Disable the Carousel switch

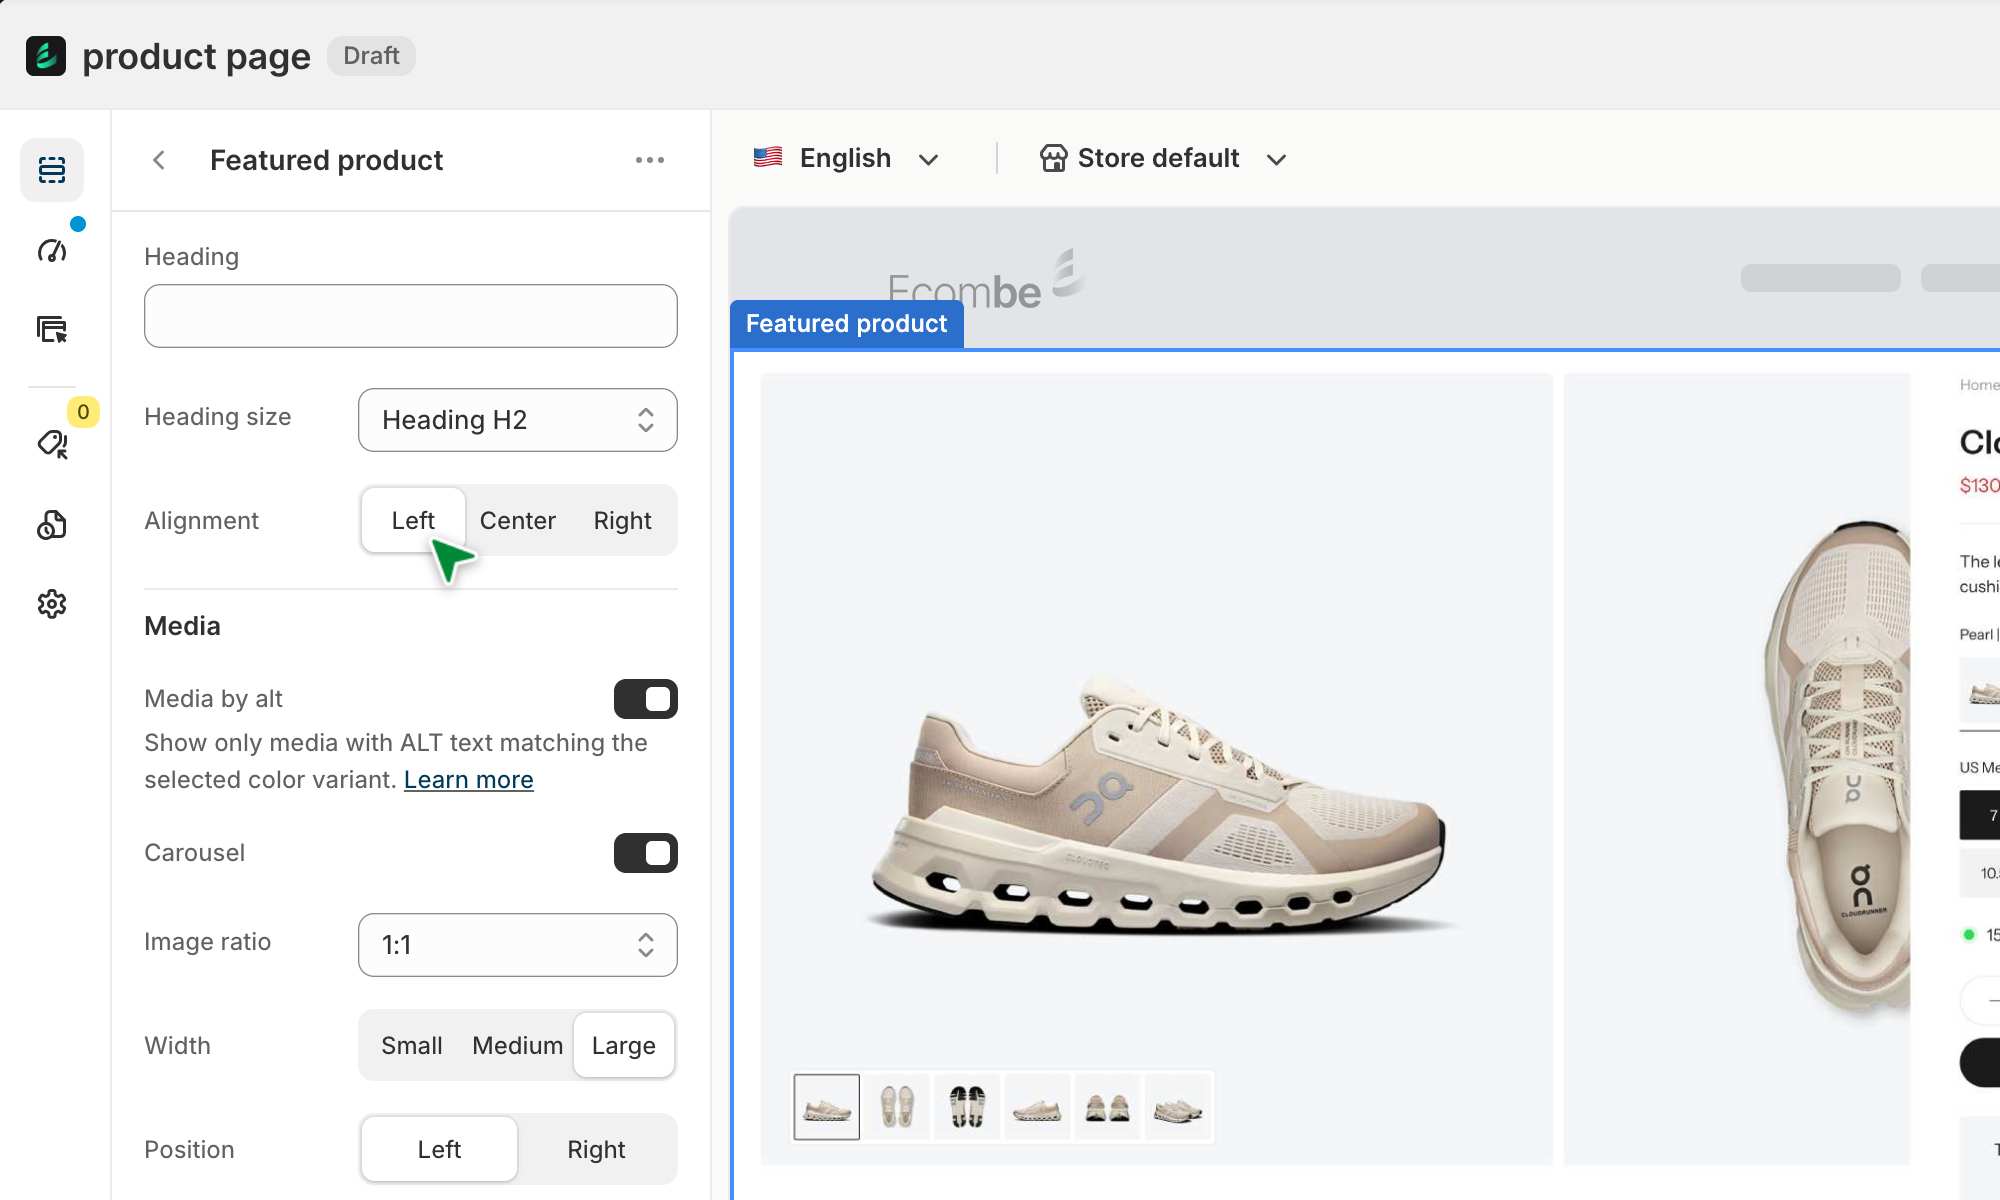pos(645,853)
